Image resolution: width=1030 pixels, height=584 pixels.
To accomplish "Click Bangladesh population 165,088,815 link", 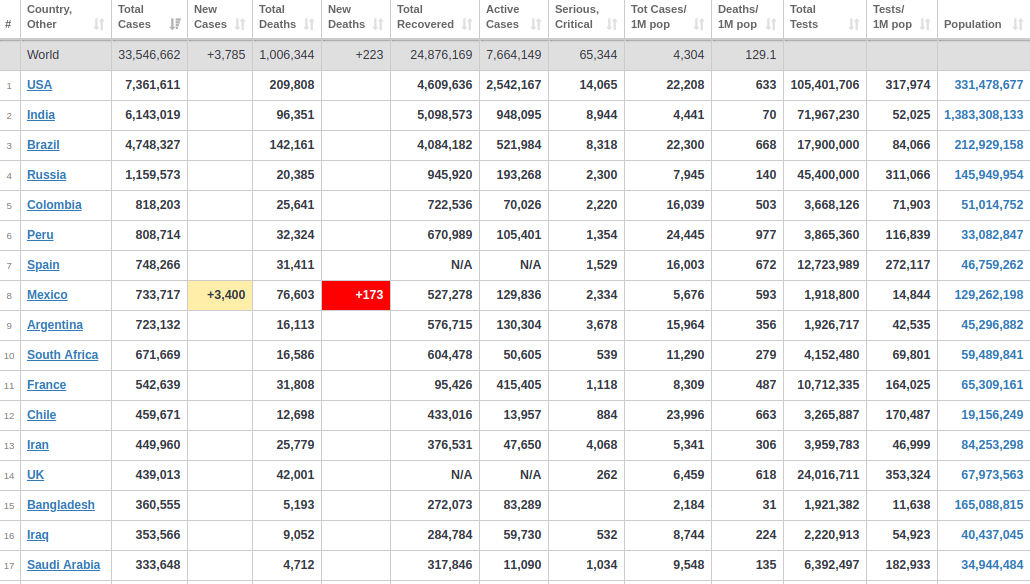I will pos(989,505).
